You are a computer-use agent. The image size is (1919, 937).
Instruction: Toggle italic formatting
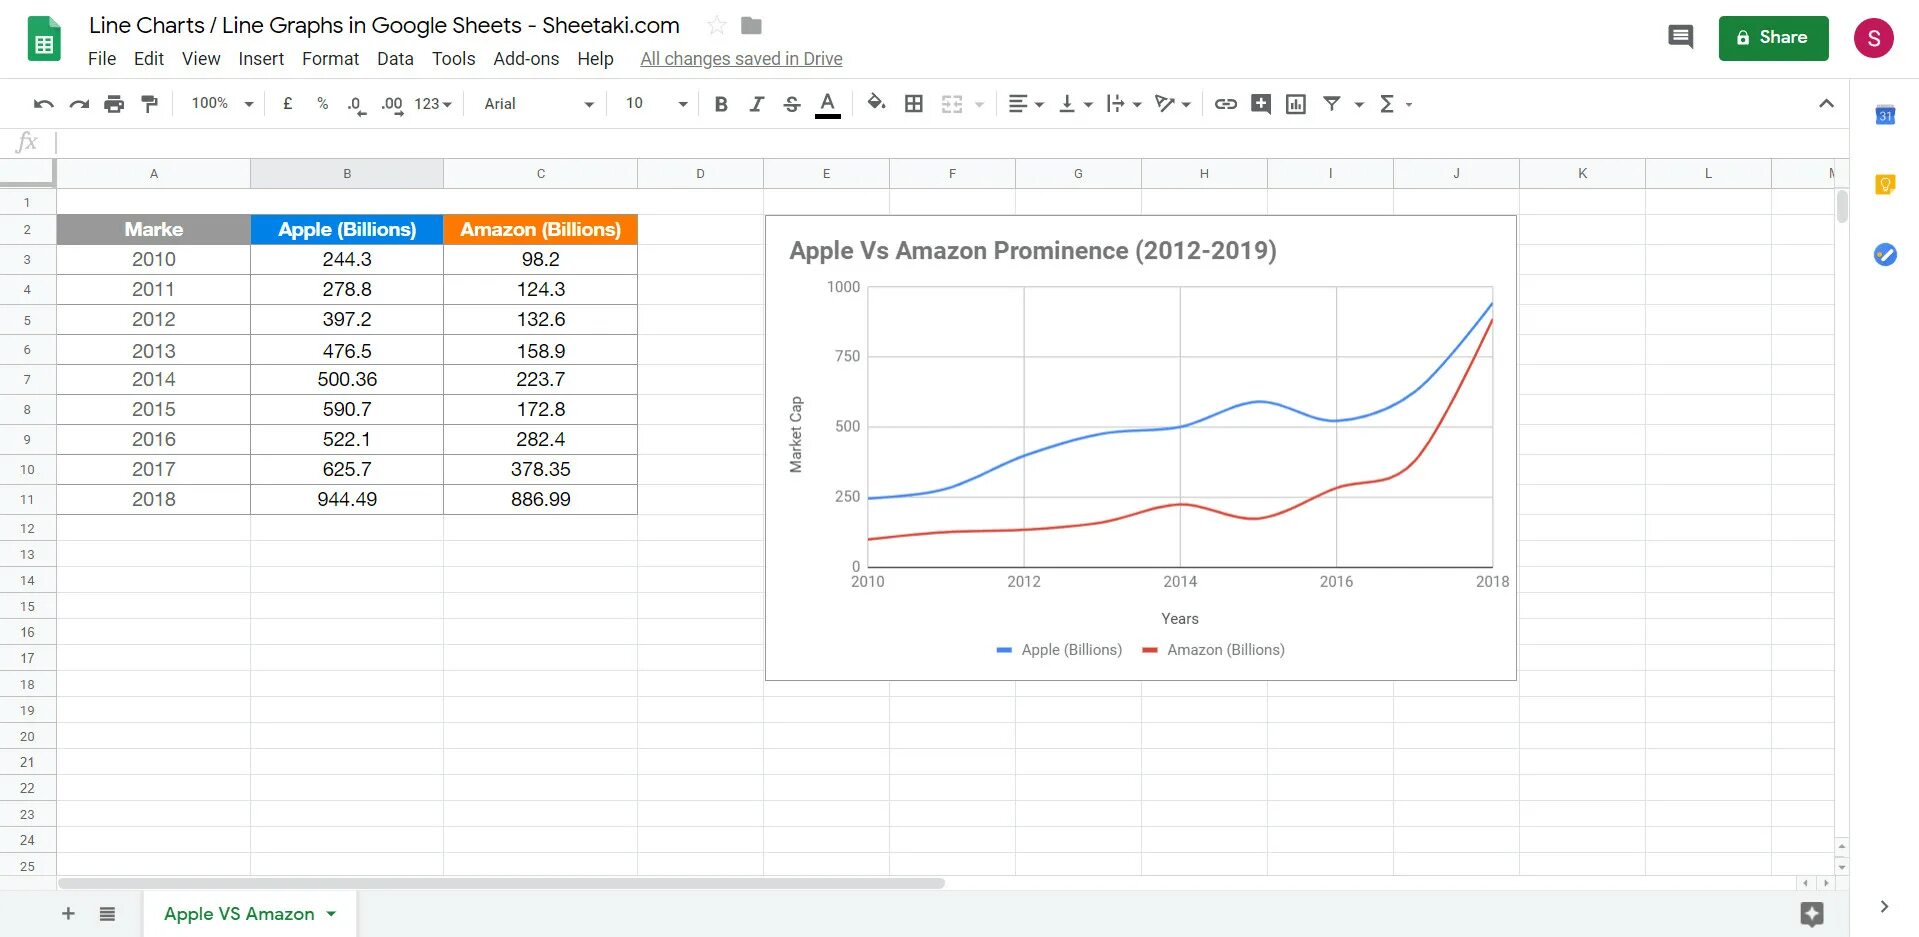click(x=757, y=104)
